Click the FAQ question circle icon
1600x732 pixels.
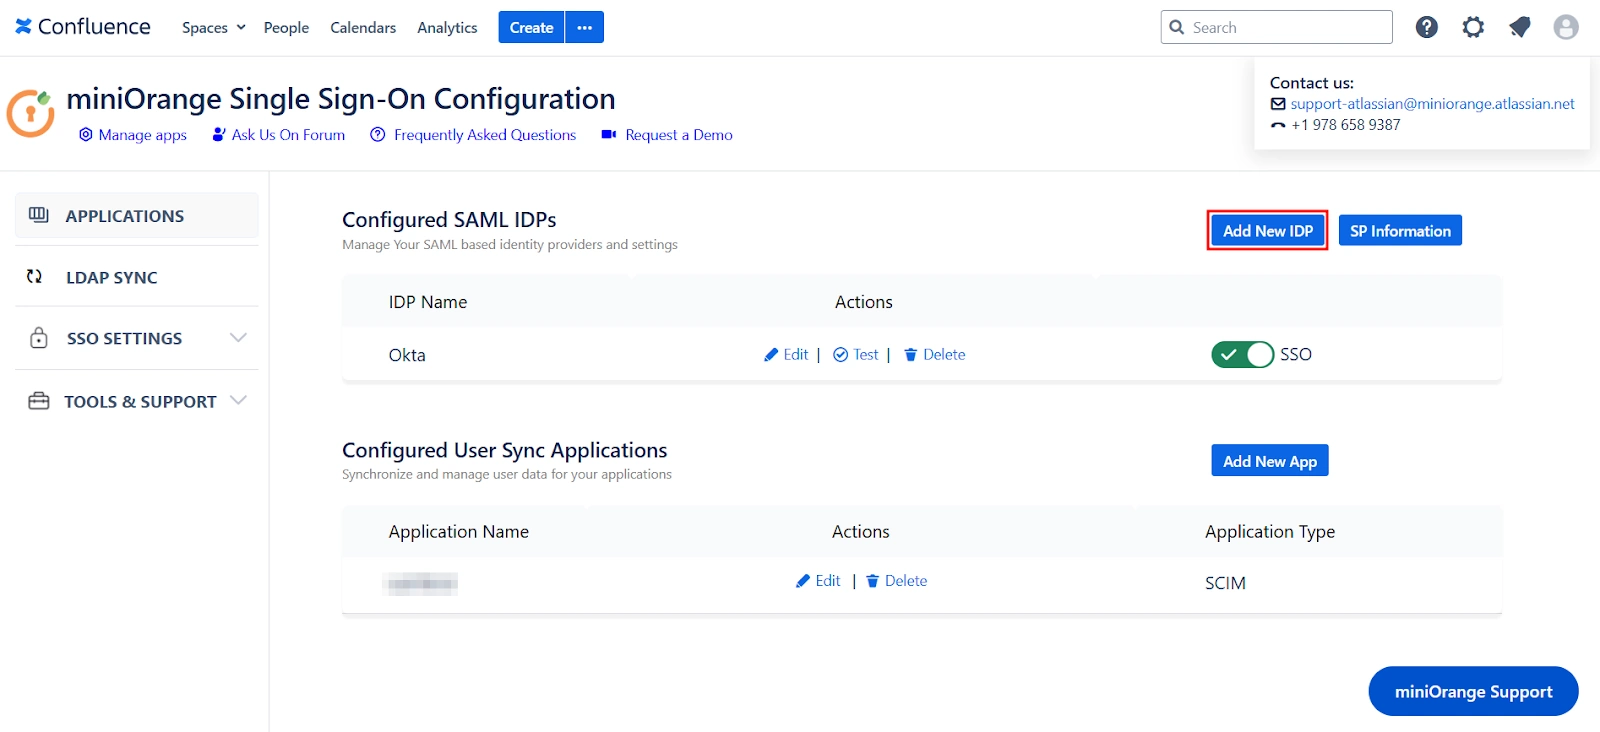[377, 134]
